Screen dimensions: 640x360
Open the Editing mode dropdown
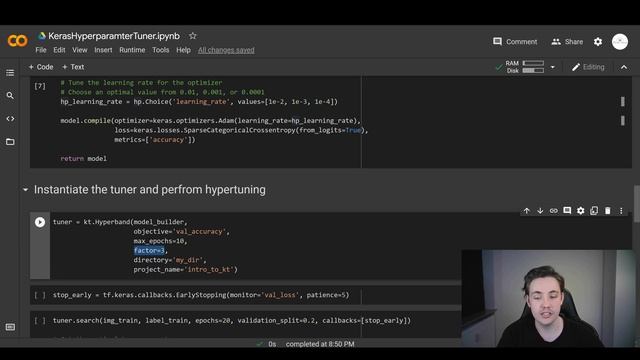pyautogui.click(x=588, y=67)
